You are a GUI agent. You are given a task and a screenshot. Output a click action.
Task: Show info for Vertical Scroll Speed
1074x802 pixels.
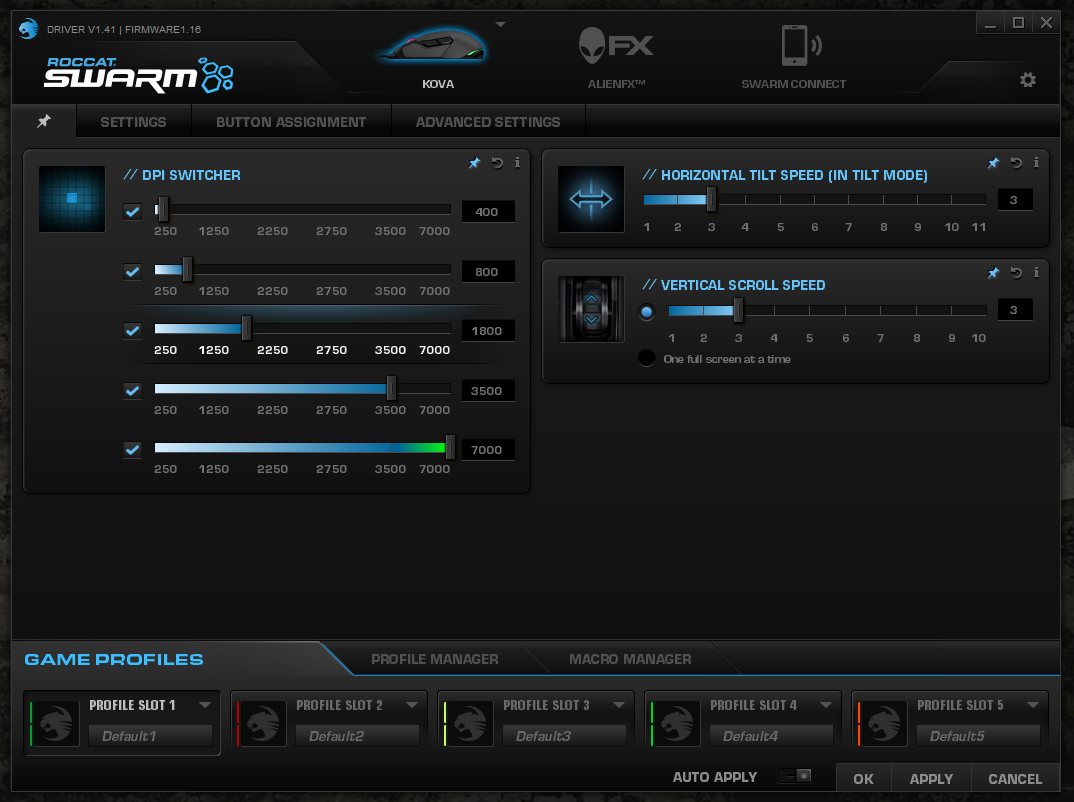coord(1036,273)
